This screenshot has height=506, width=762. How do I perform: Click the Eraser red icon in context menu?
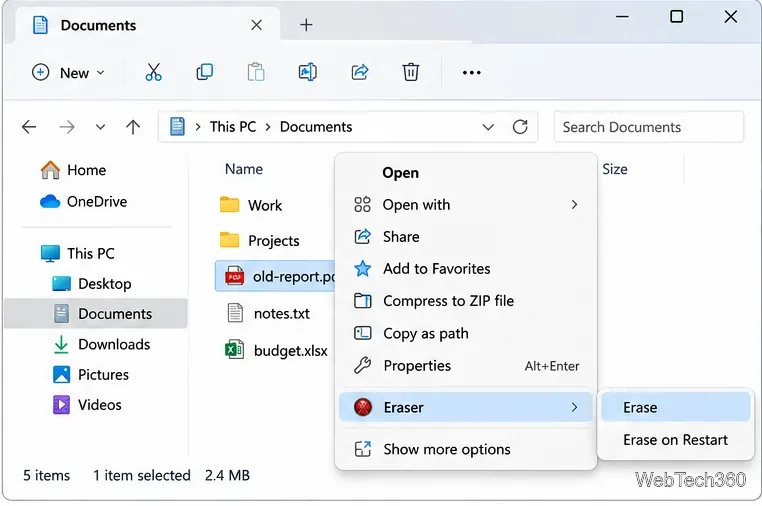(363, 407)
